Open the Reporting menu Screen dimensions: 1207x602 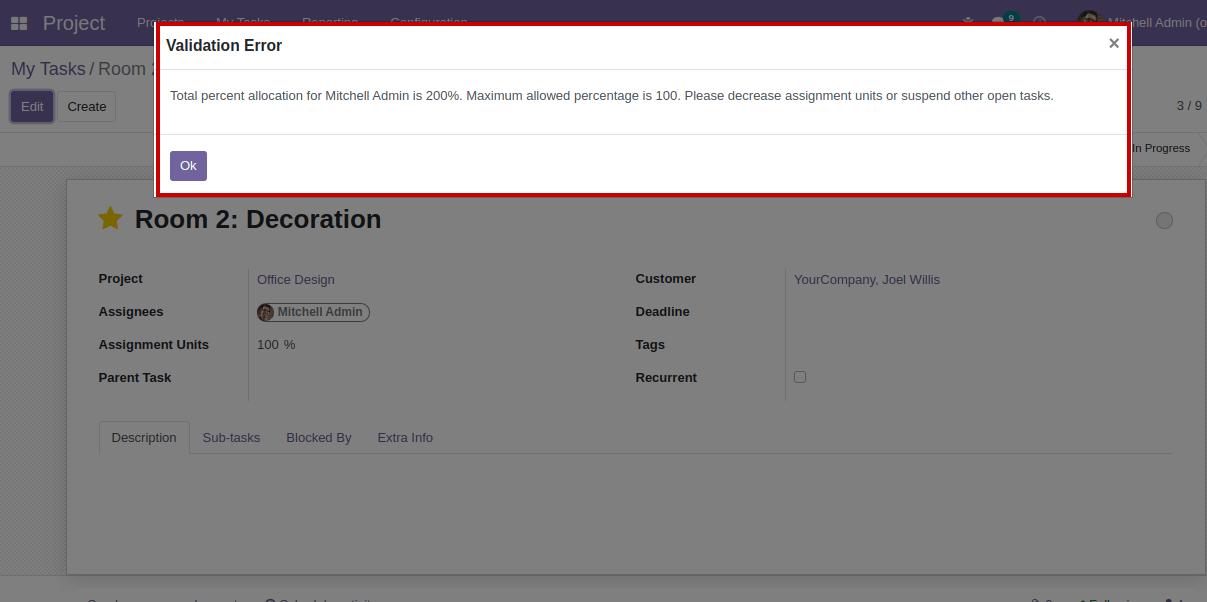[x=330, y=22]
